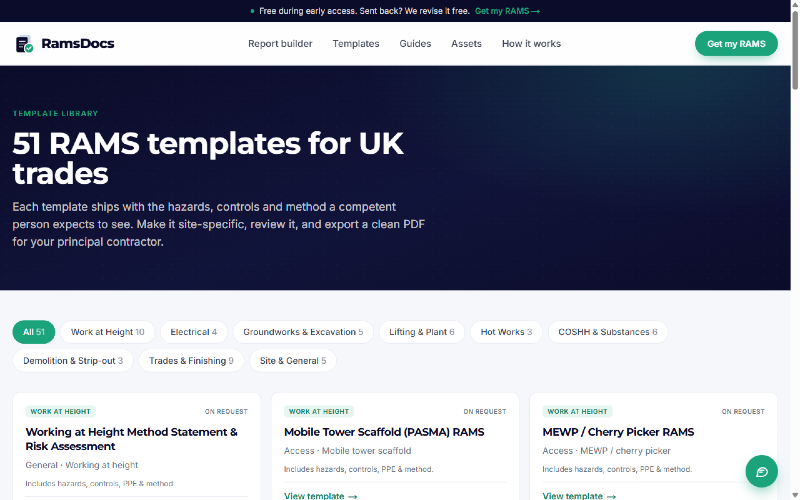The image size is (800, 500).
Task: Filter templates by Hot Works 3
Action: click(x=506, y=332)
